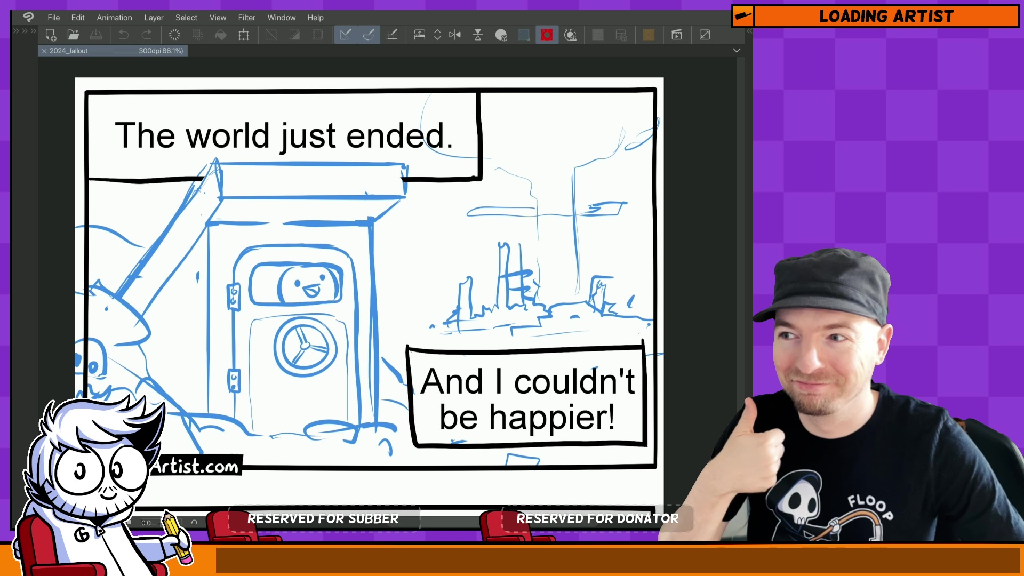Viewport: 1024px width, 576px height.
Task: Toggle the highlighted red square icon
Action: (x=547, y=35)
